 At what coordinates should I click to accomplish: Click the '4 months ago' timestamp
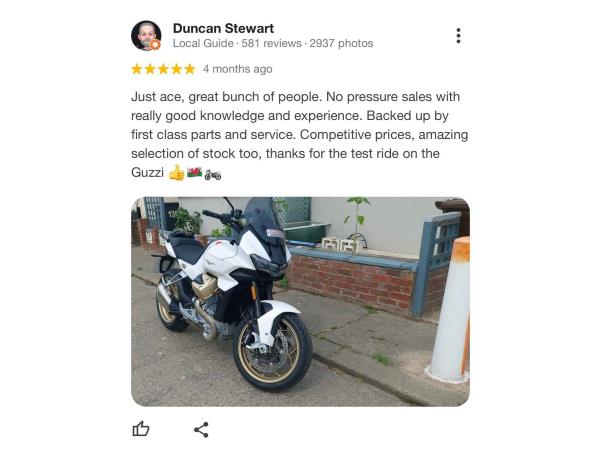tap(238, 69)
